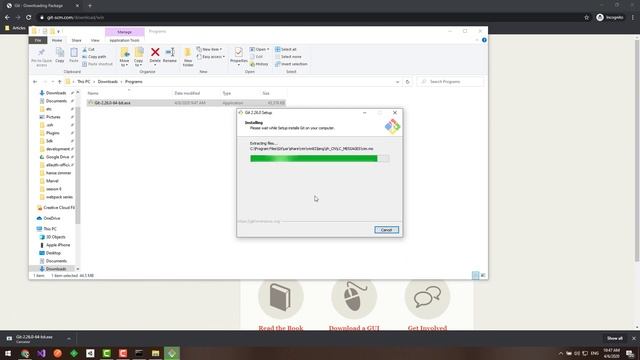
Task: Click the Search Programs field
Action: (451, 82)
